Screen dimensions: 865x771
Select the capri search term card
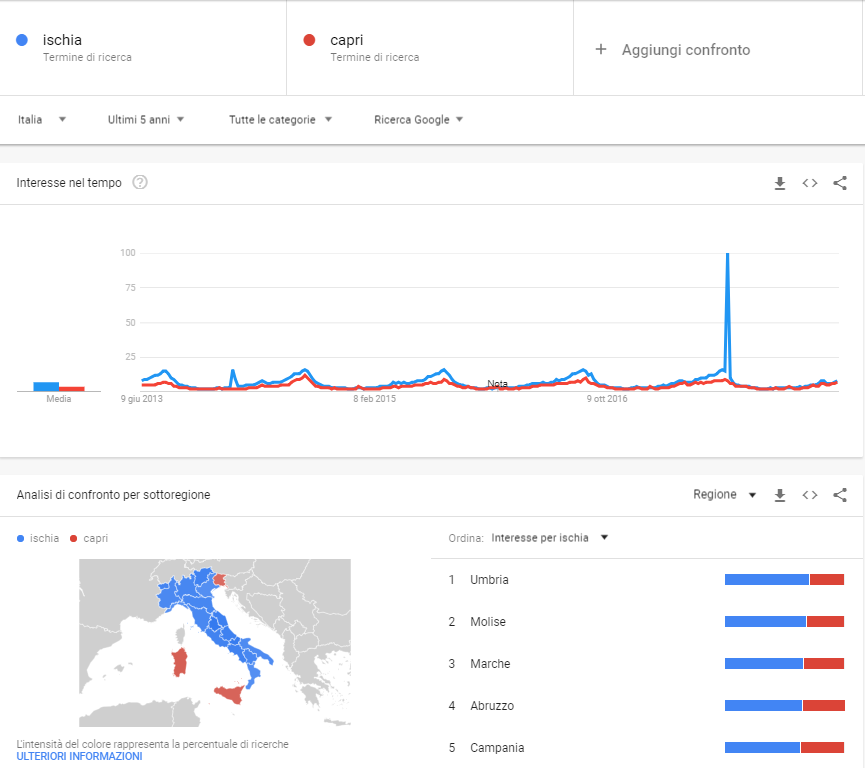coord(430,48)
